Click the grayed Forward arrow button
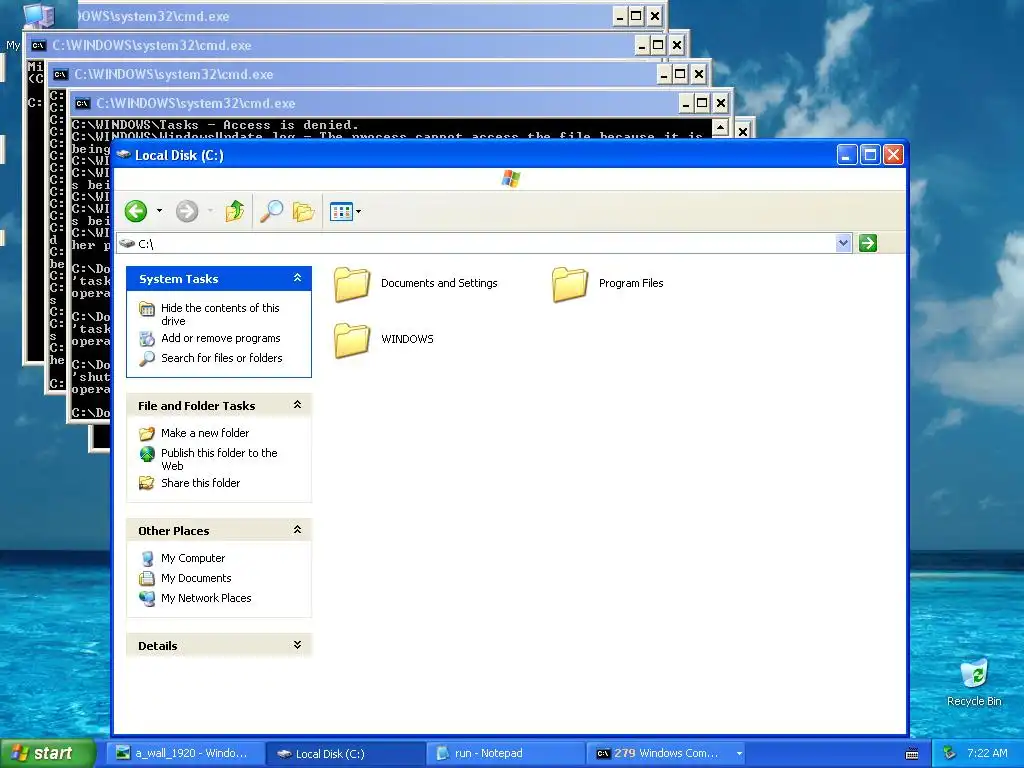The width and height of the screenshot is (1024, 768). (x=187, y=211)
